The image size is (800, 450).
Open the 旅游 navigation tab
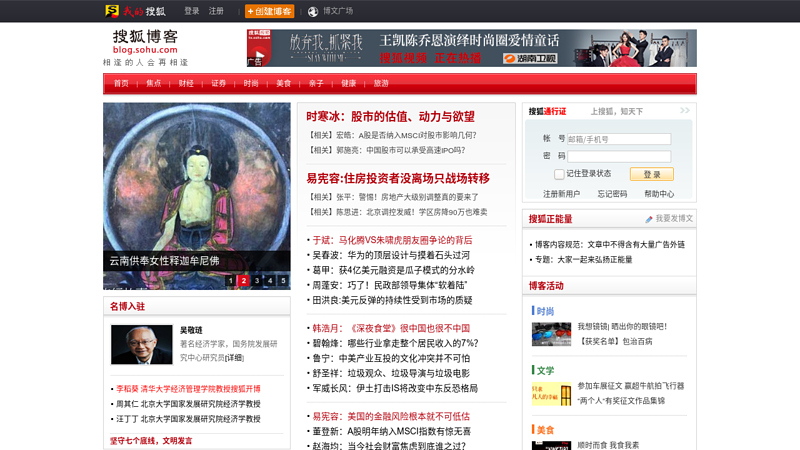coord(381,83)
